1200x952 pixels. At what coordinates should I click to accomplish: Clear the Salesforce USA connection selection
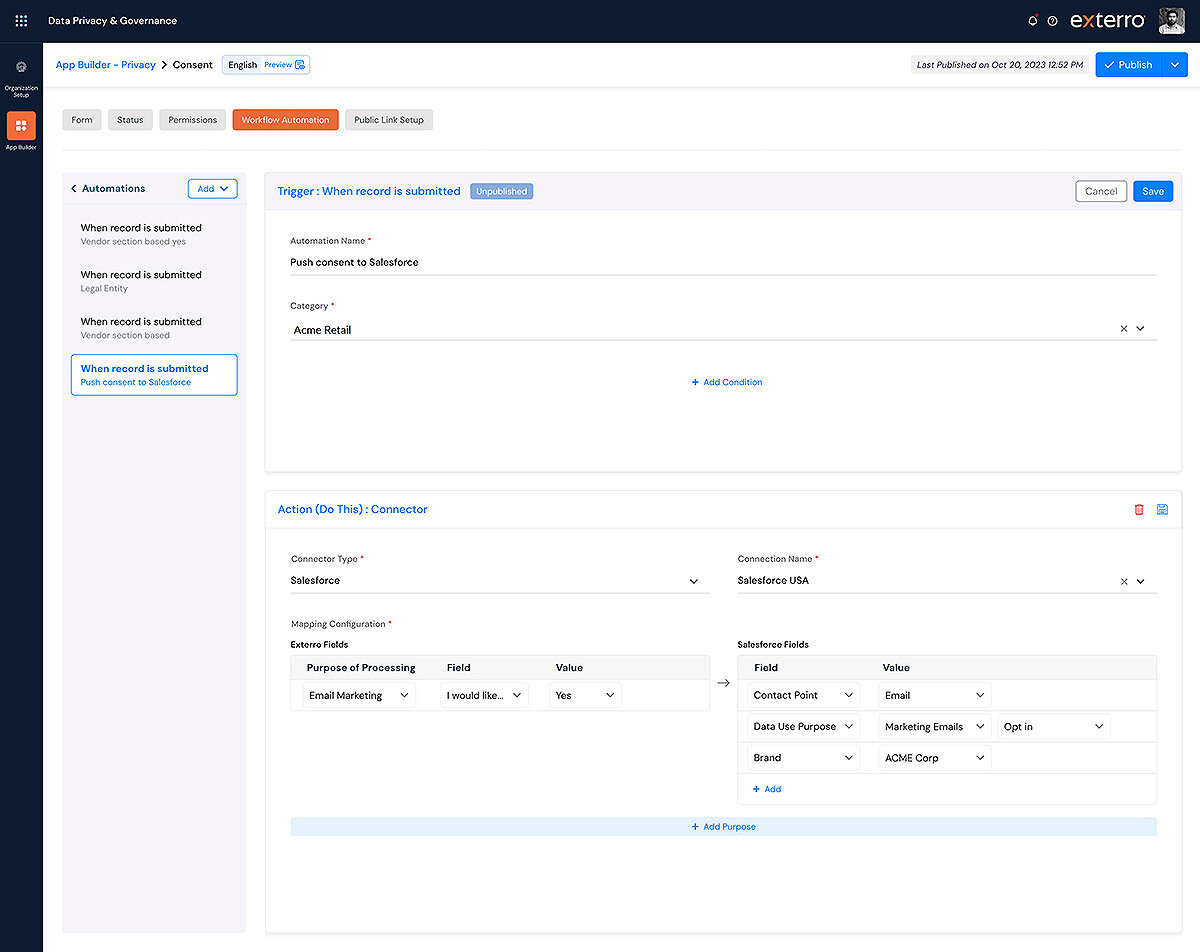tap(1123, 581)
